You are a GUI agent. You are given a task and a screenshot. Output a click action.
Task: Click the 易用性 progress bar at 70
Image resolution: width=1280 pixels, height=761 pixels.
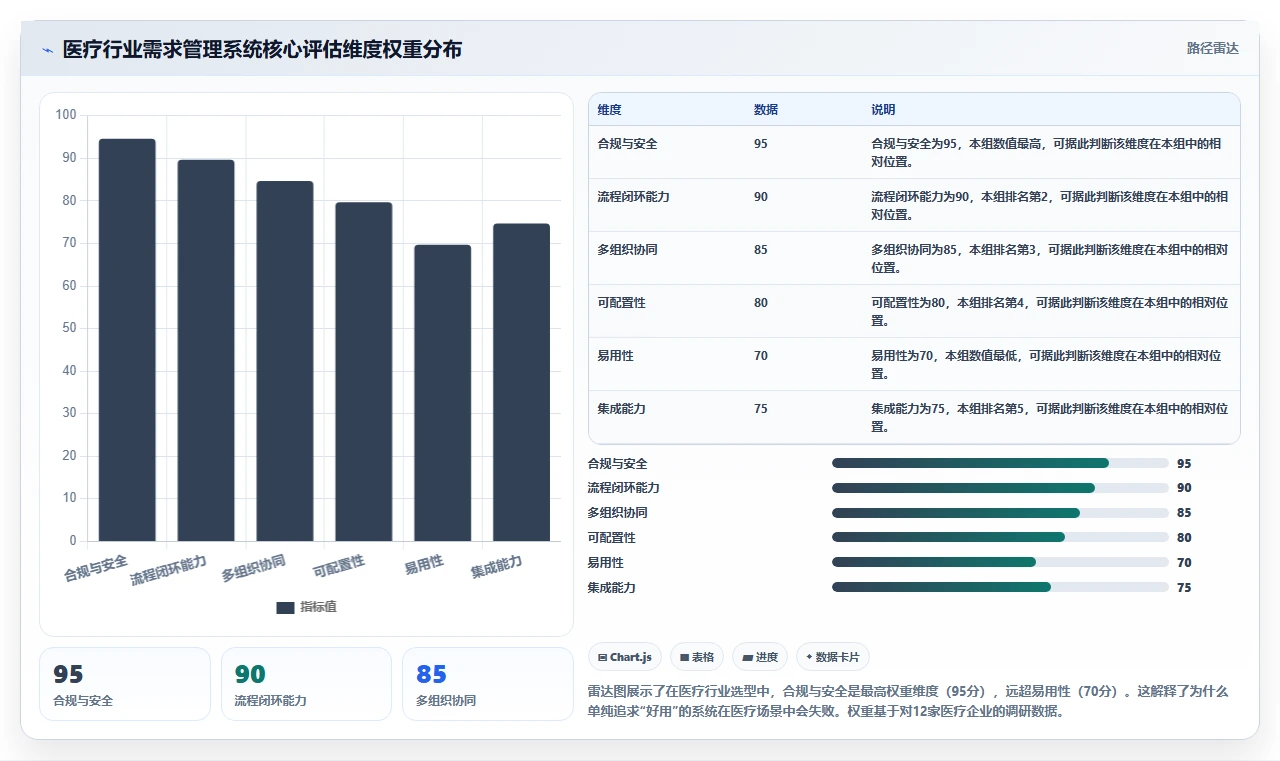[x=1000, y=563]
